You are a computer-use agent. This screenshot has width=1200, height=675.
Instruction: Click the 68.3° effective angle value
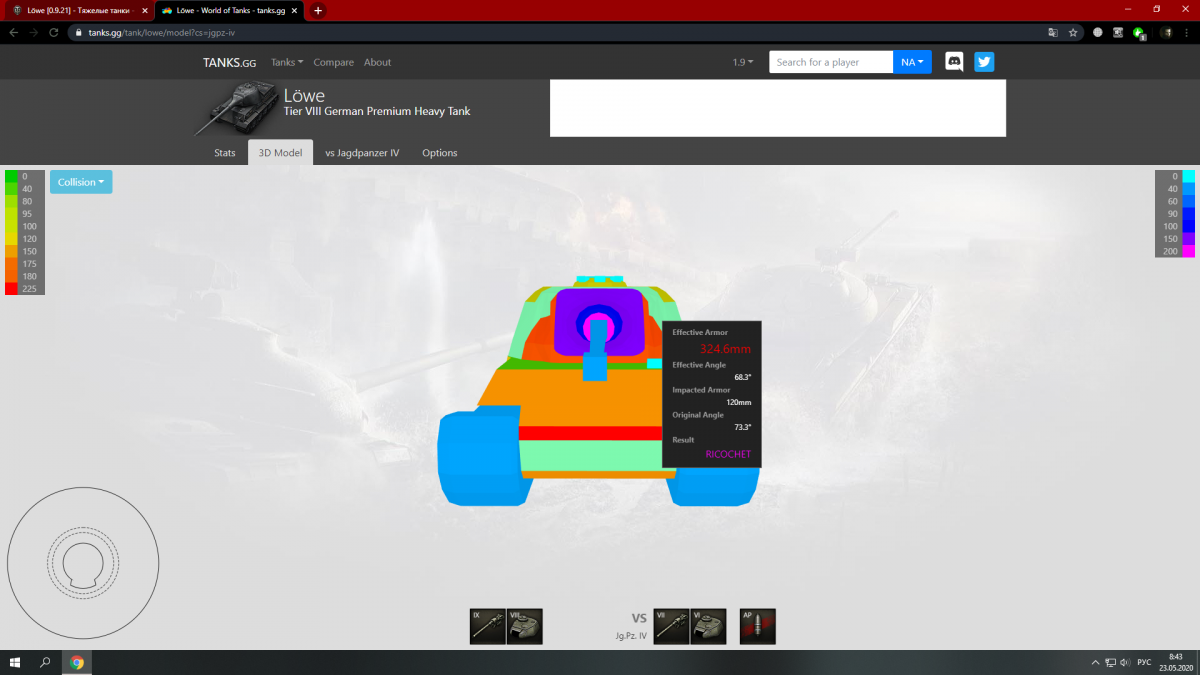(x=742, y=377)
